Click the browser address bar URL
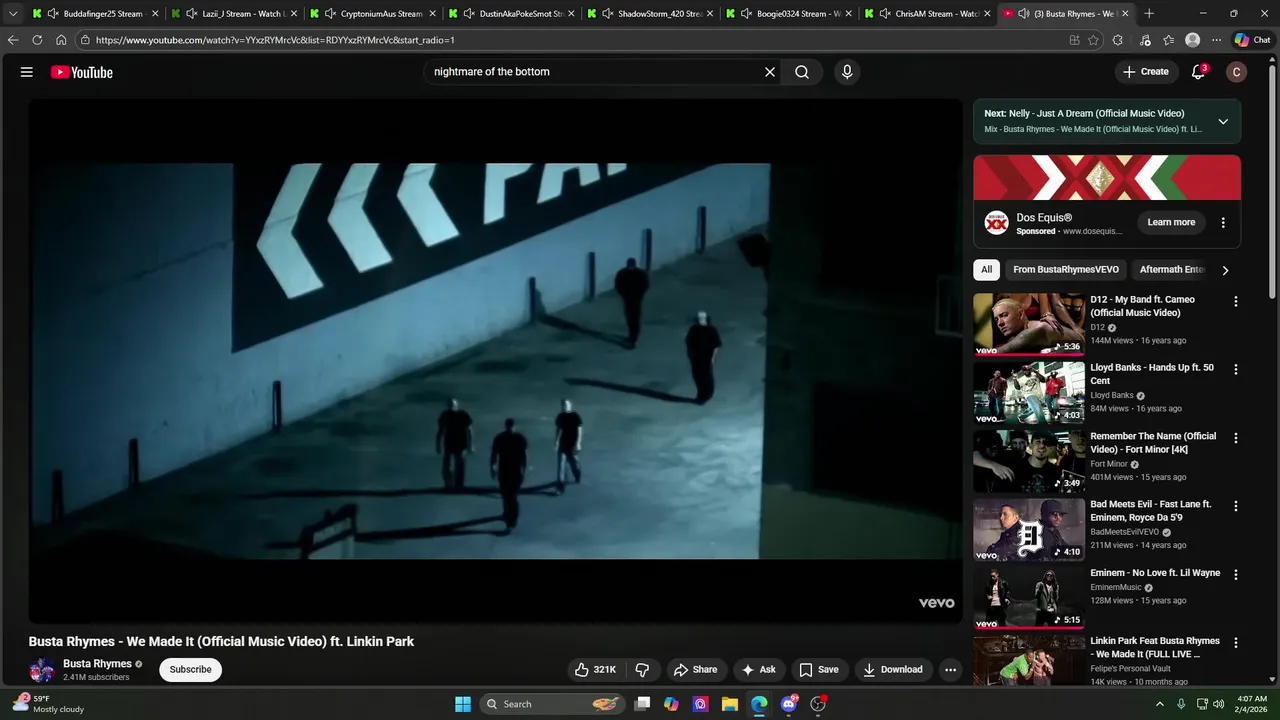Viewport: 1280px width, 720px height. click(275, 40)
